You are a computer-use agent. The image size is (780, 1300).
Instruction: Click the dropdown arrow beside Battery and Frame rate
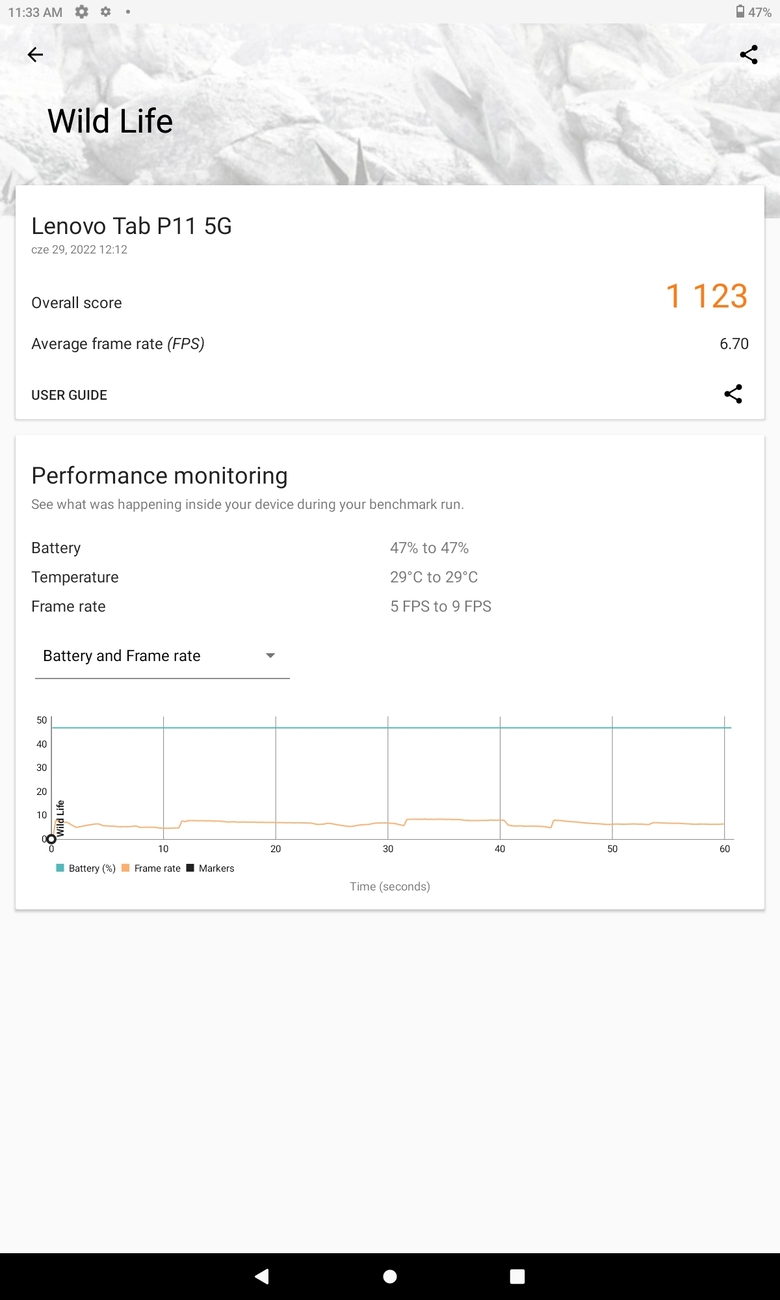pyautogui.click(x=270, y=656)
